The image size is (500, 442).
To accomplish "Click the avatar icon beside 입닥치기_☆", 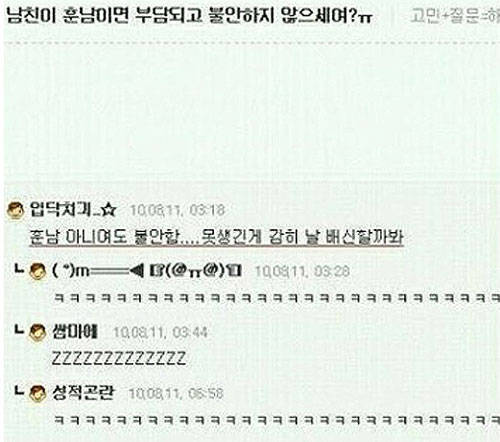I will pos(16,210).
